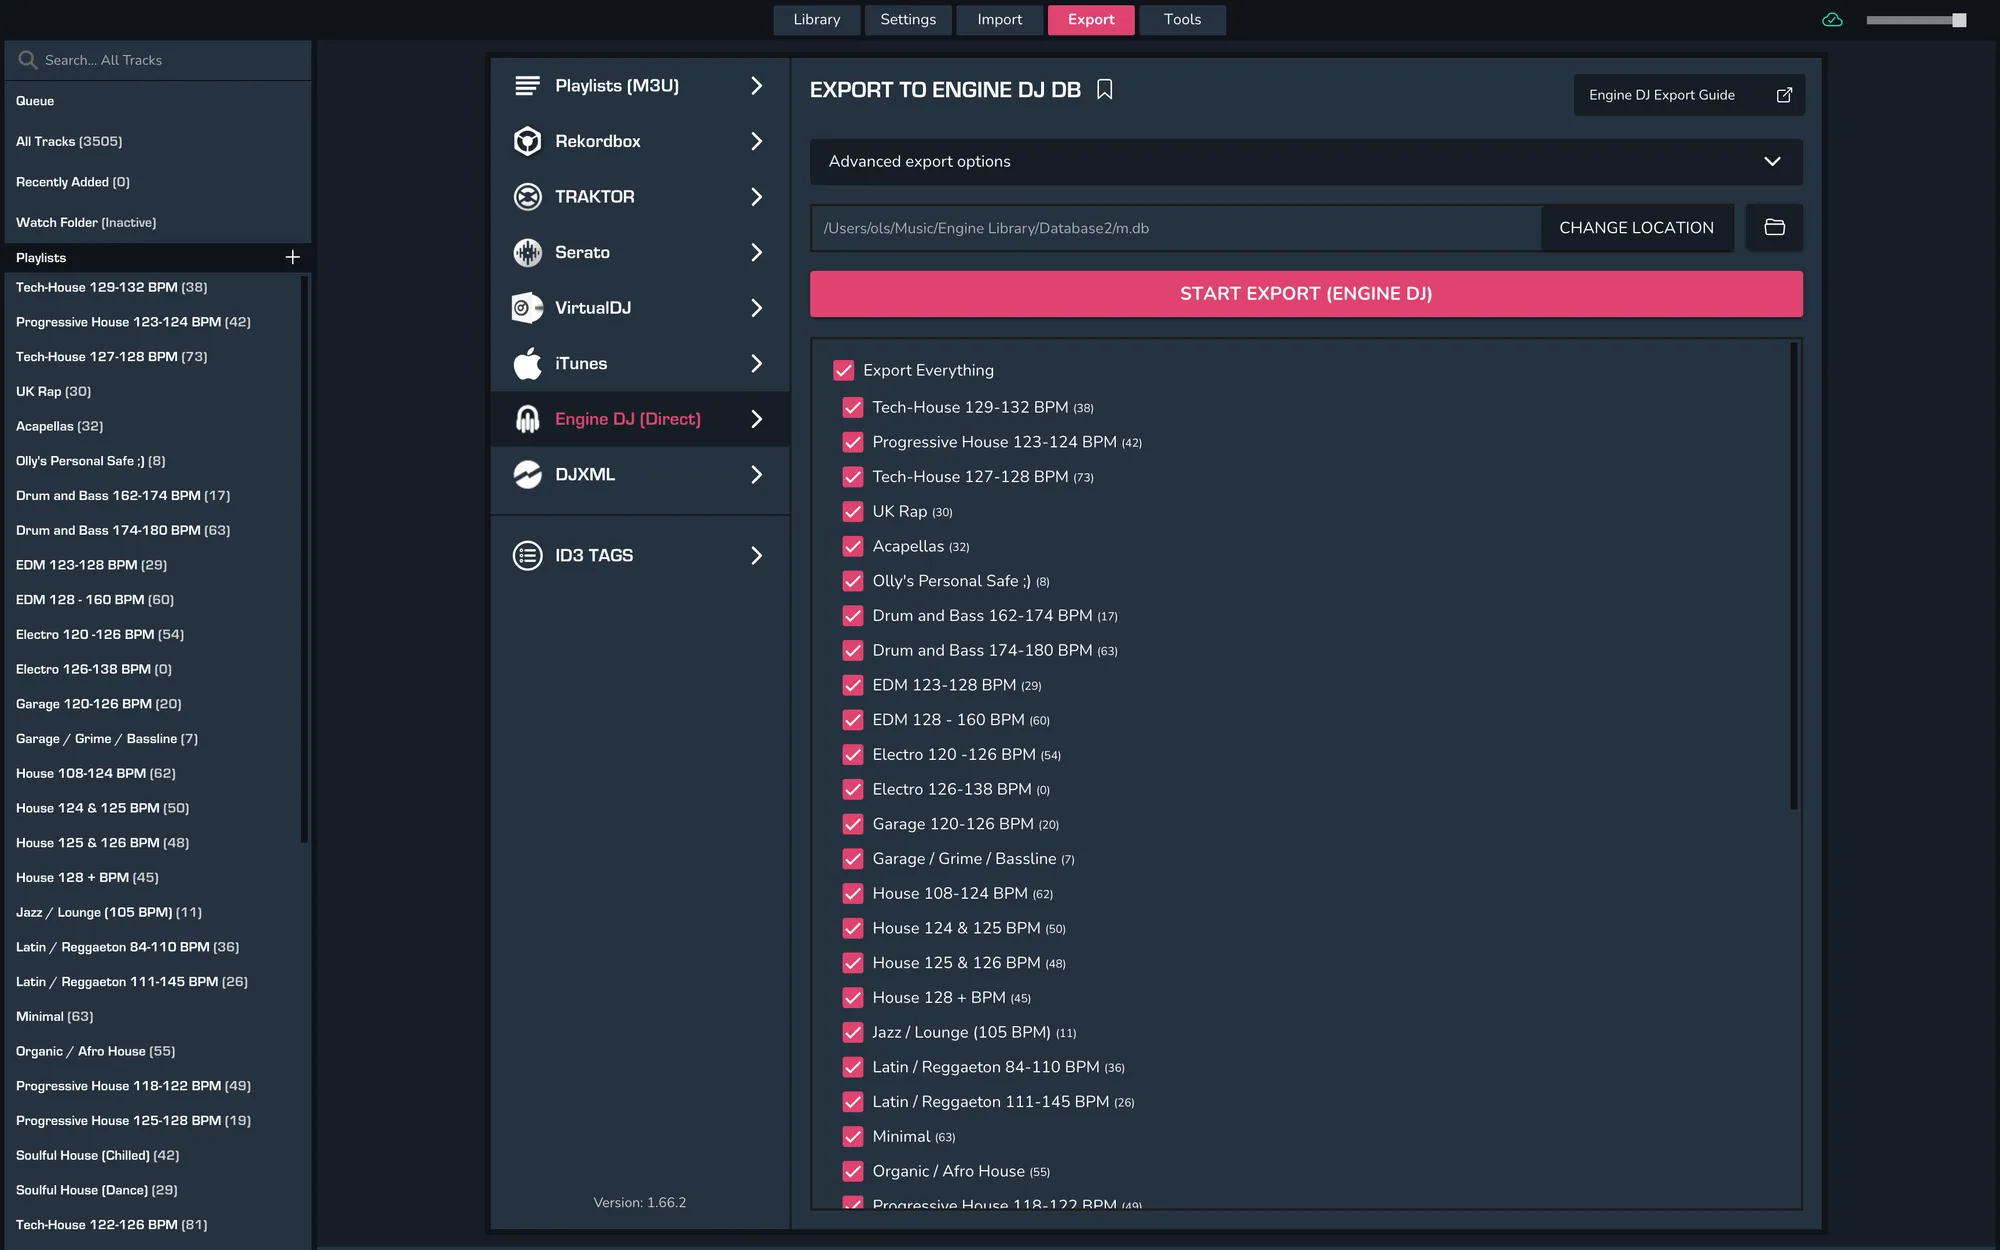
Task: Expand Playlists (M3U) export arrow
Action: click(756, 86)
